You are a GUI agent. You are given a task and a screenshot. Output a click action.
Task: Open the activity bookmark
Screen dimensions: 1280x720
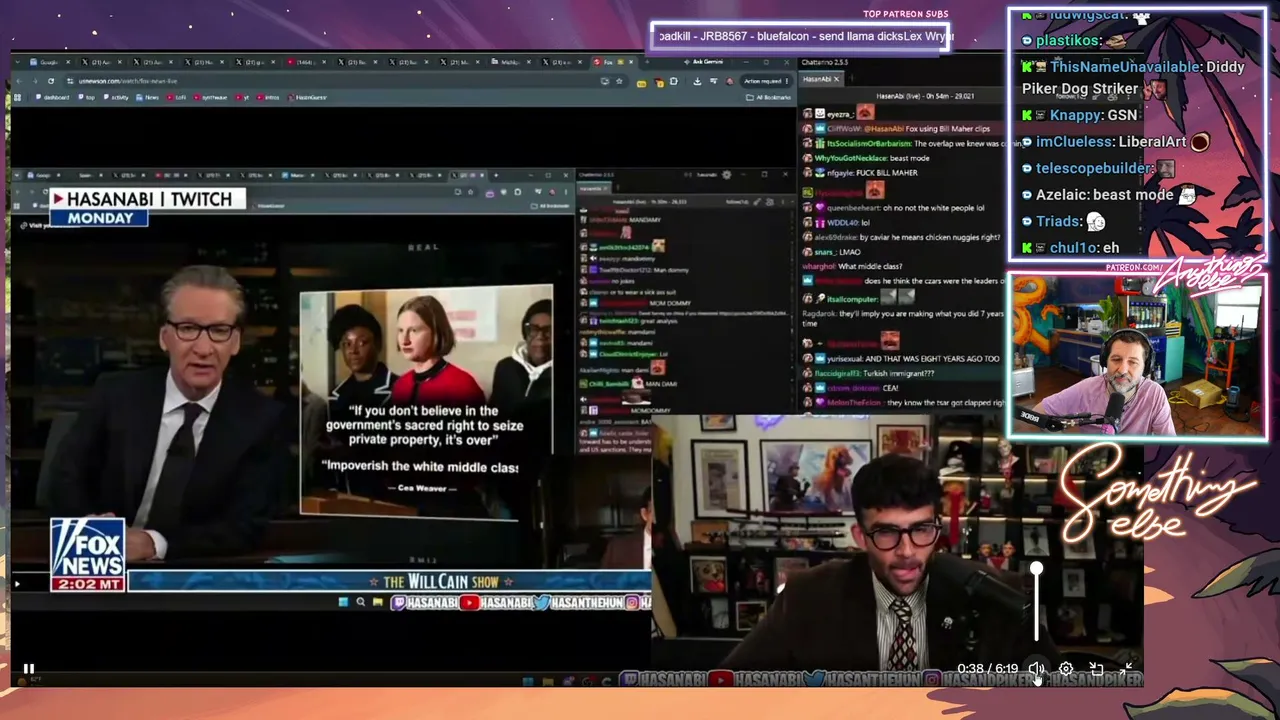click(116, 97)
